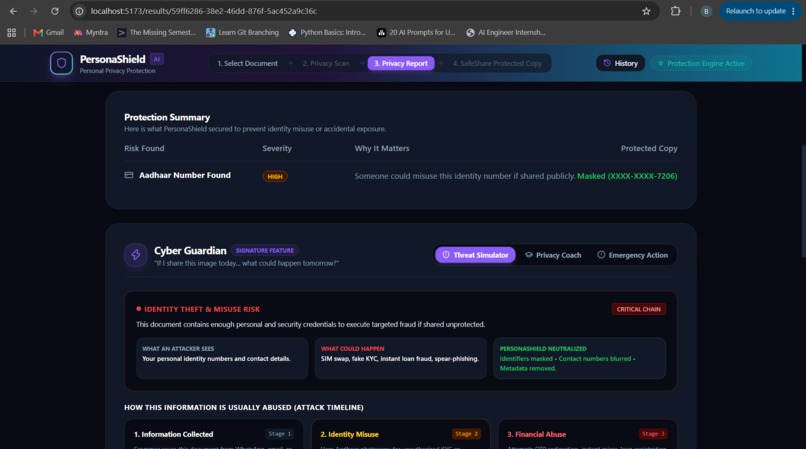Open the 1. Information Collected stage card
This screenshot has width=806, height=449.
213,435
